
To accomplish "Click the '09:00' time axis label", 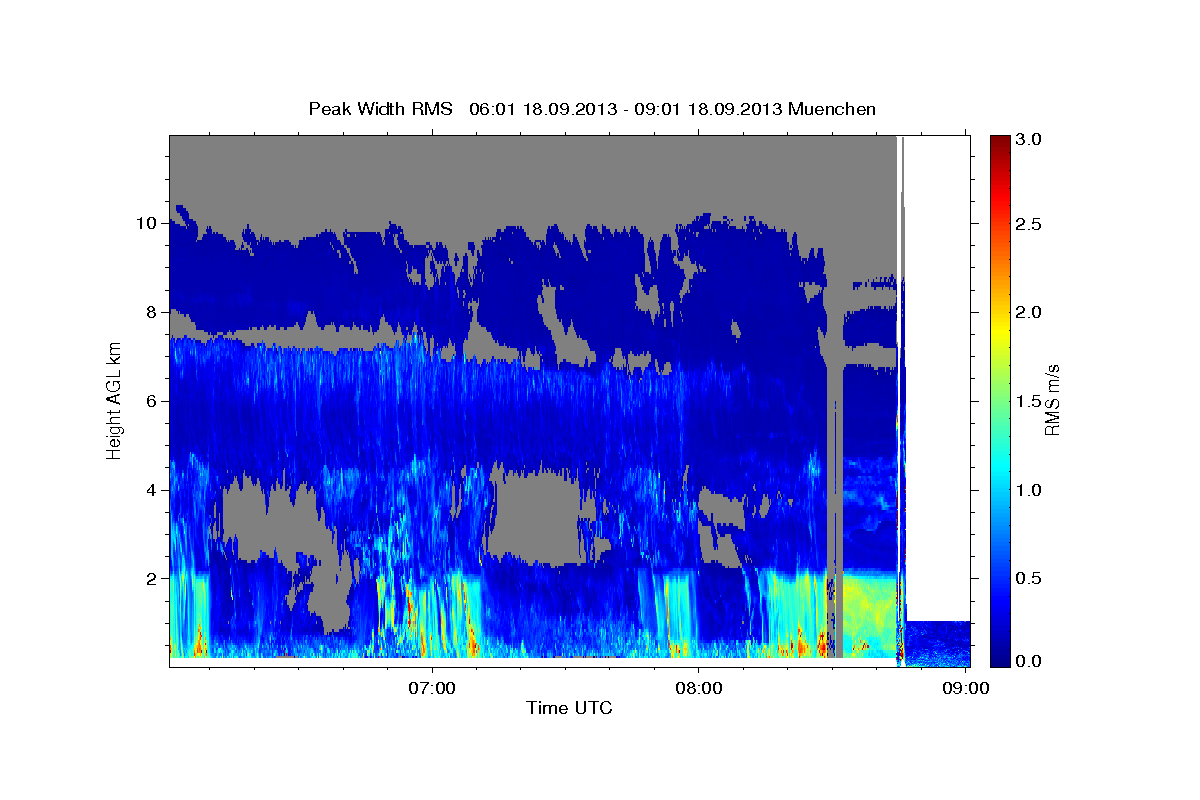I will pyautogui.click(x=966, y=688).
